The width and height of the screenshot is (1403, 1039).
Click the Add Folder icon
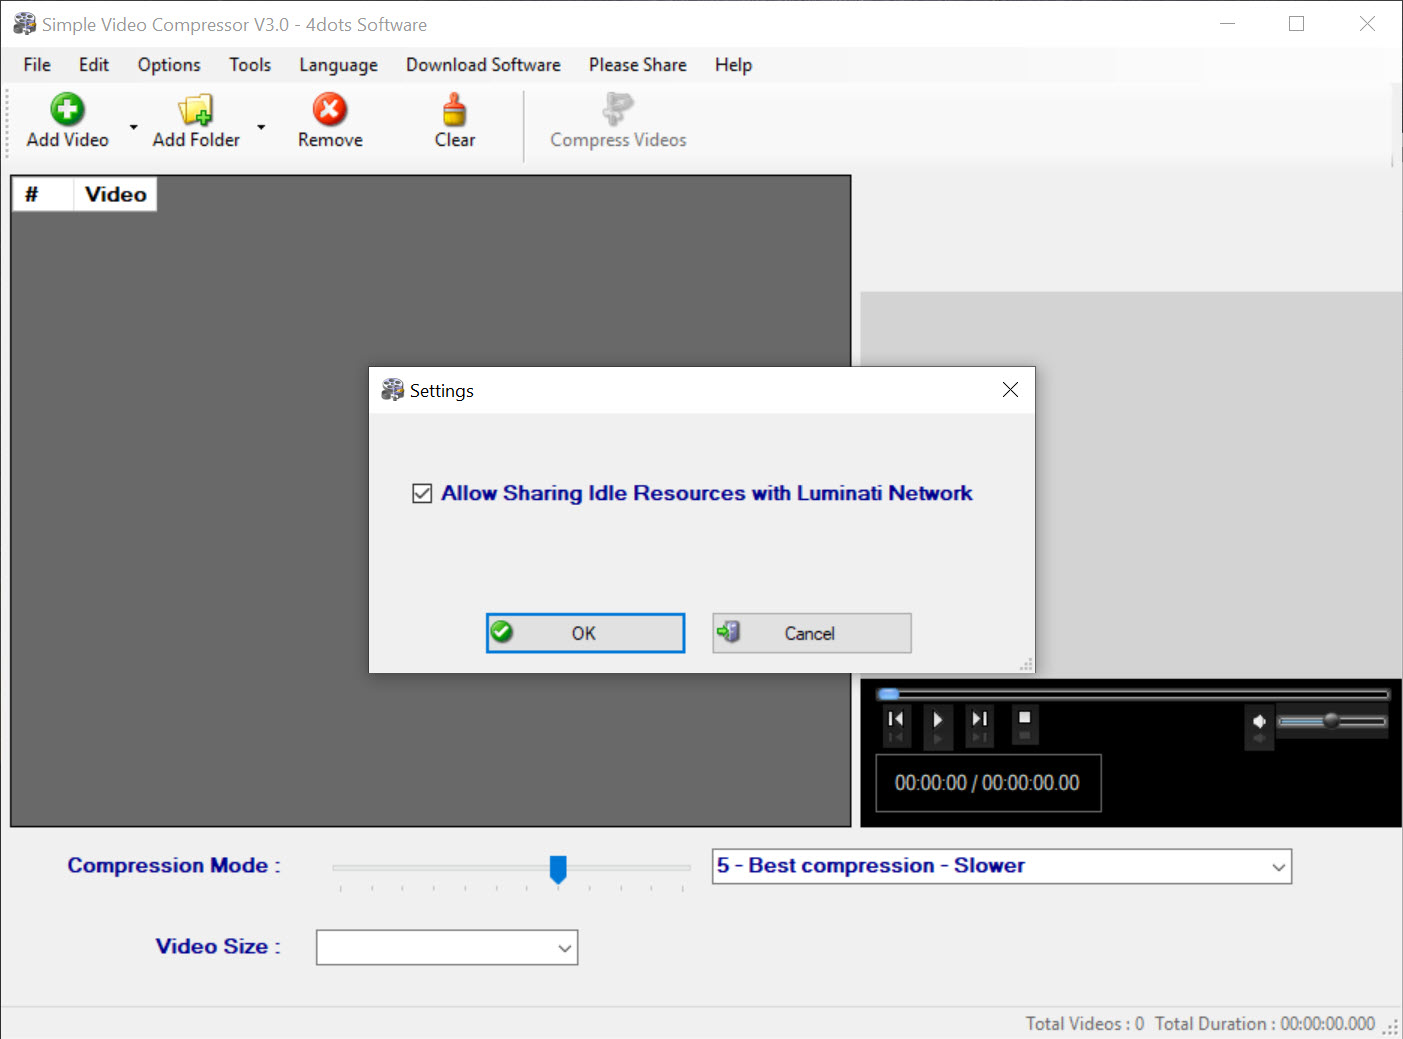click(196, 109)
